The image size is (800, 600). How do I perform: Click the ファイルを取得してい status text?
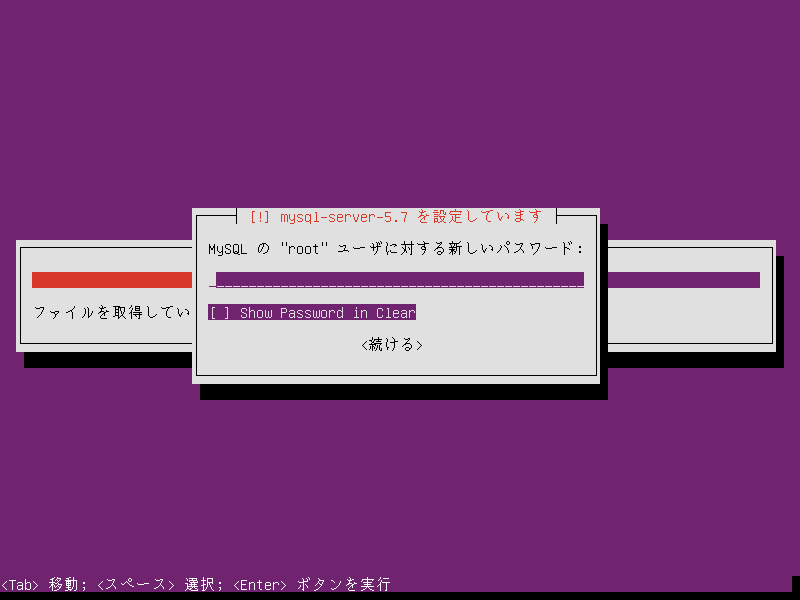tap(112, 313)
